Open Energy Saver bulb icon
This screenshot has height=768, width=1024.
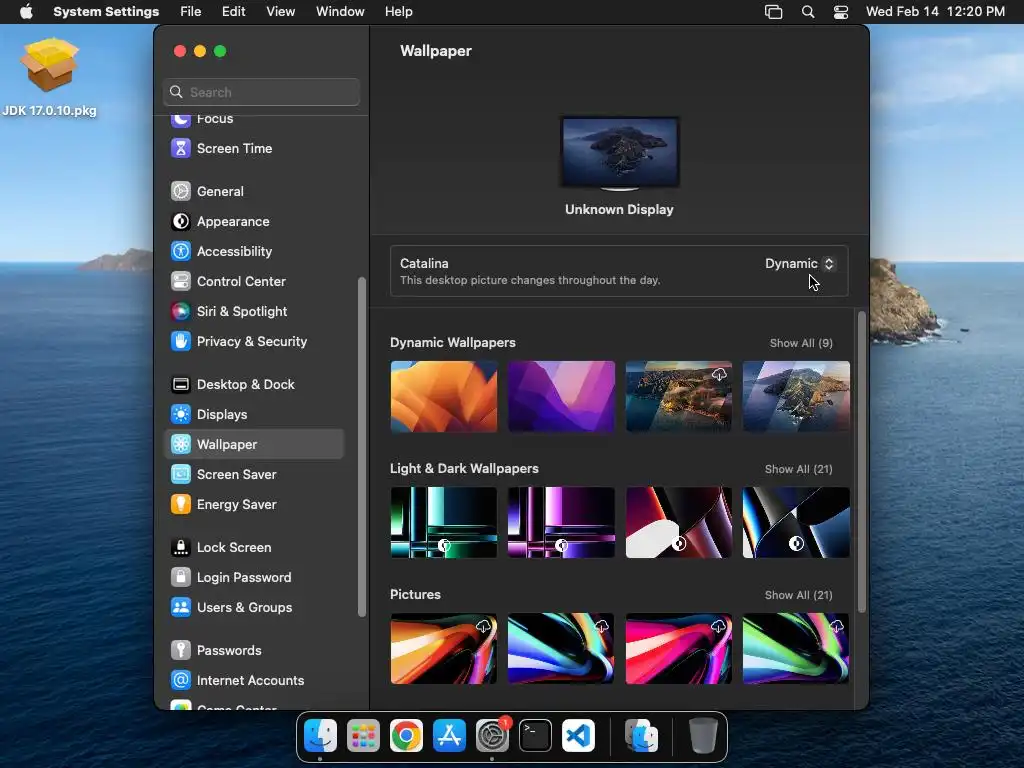(x=181, y=505)
